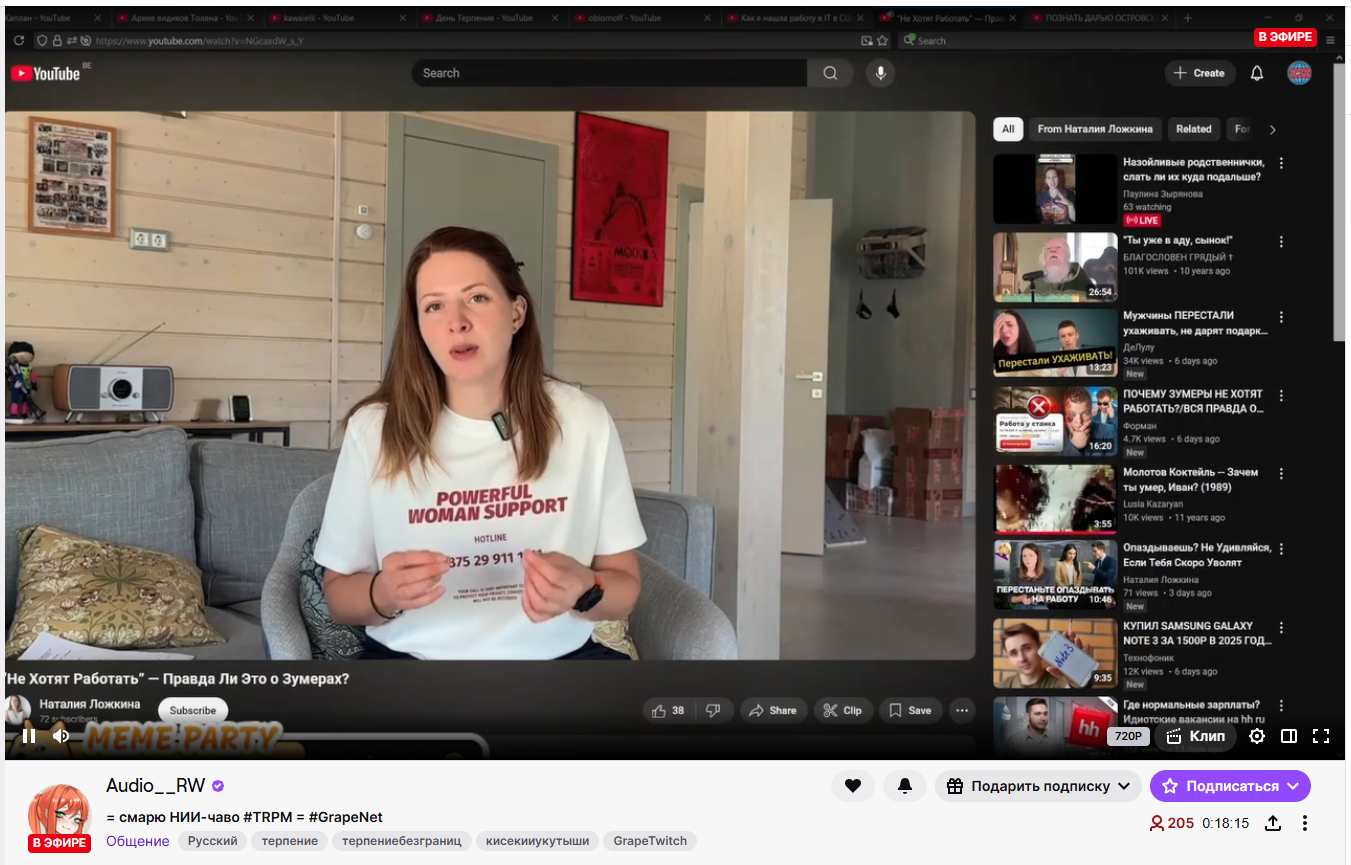
Task: Select the GrapeTwitch tag
Action: pos(650,841)
